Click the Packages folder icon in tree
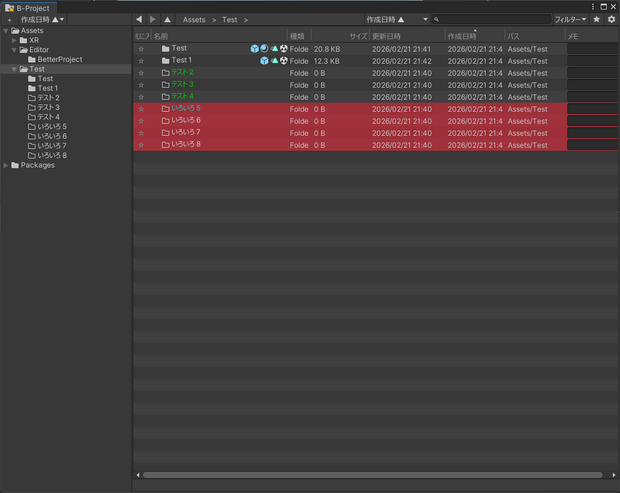 [15, 165]
